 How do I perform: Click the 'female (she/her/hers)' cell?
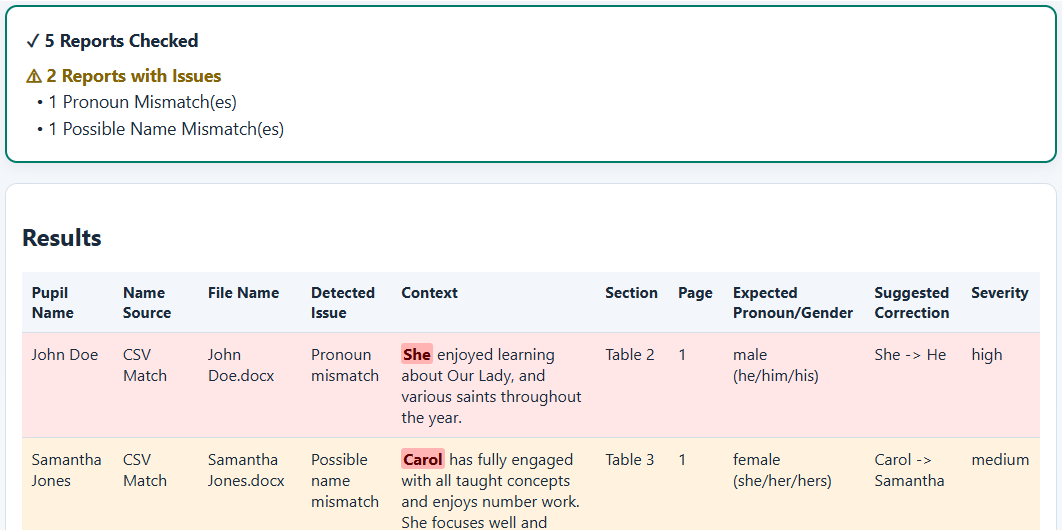[x=782, y=470]
